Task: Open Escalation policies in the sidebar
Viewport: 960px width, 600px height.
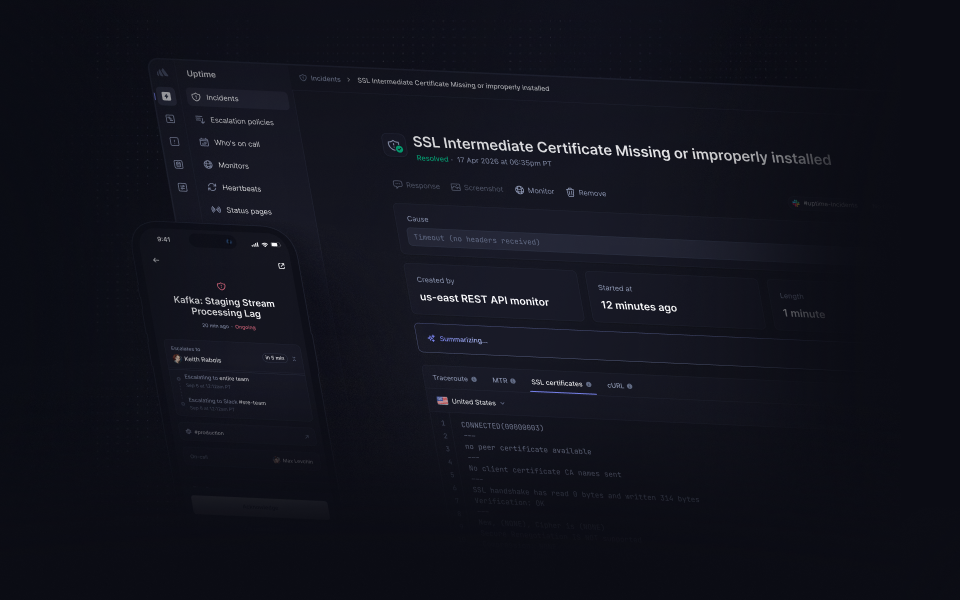Action: pos(242,121)
